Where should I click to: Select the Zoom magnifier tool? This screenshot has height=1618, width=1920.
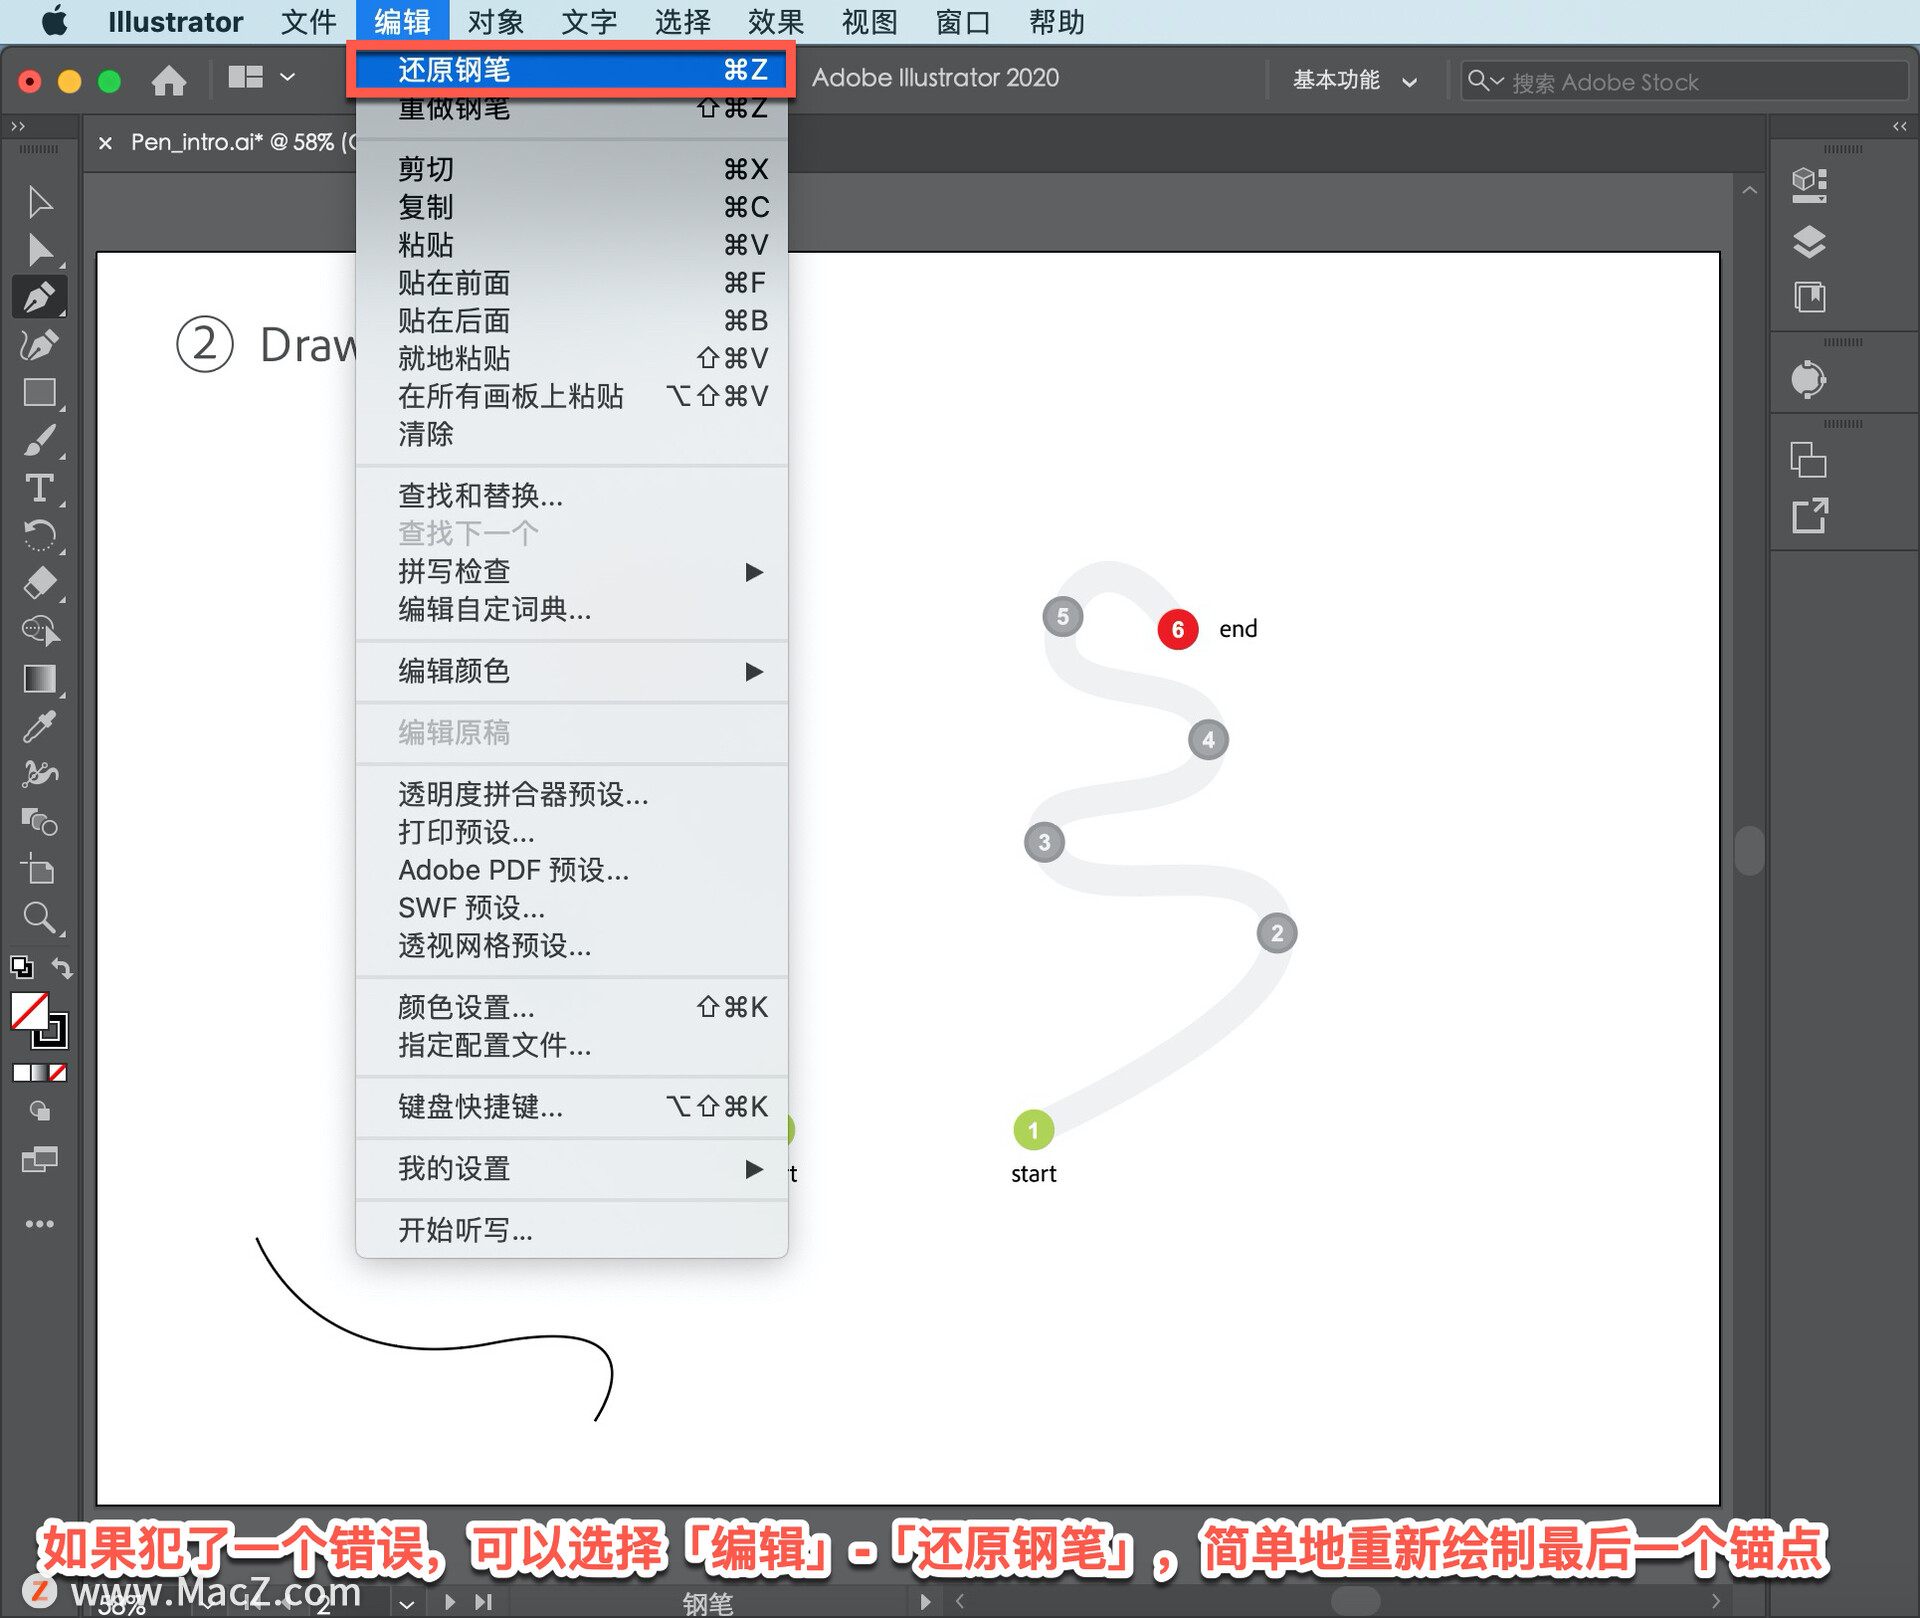click(x=39, y=918)
